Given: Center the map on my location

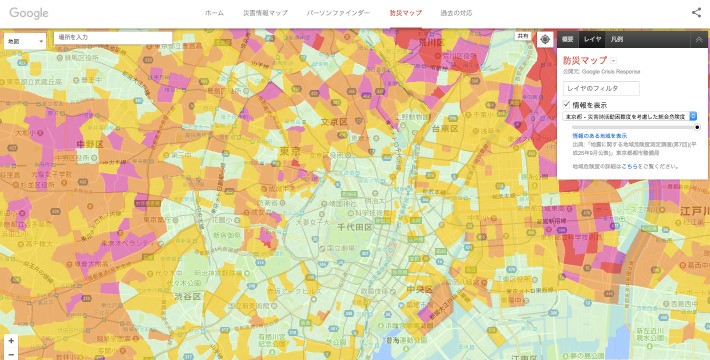Looking at the screenshot, I should (545, 40).
